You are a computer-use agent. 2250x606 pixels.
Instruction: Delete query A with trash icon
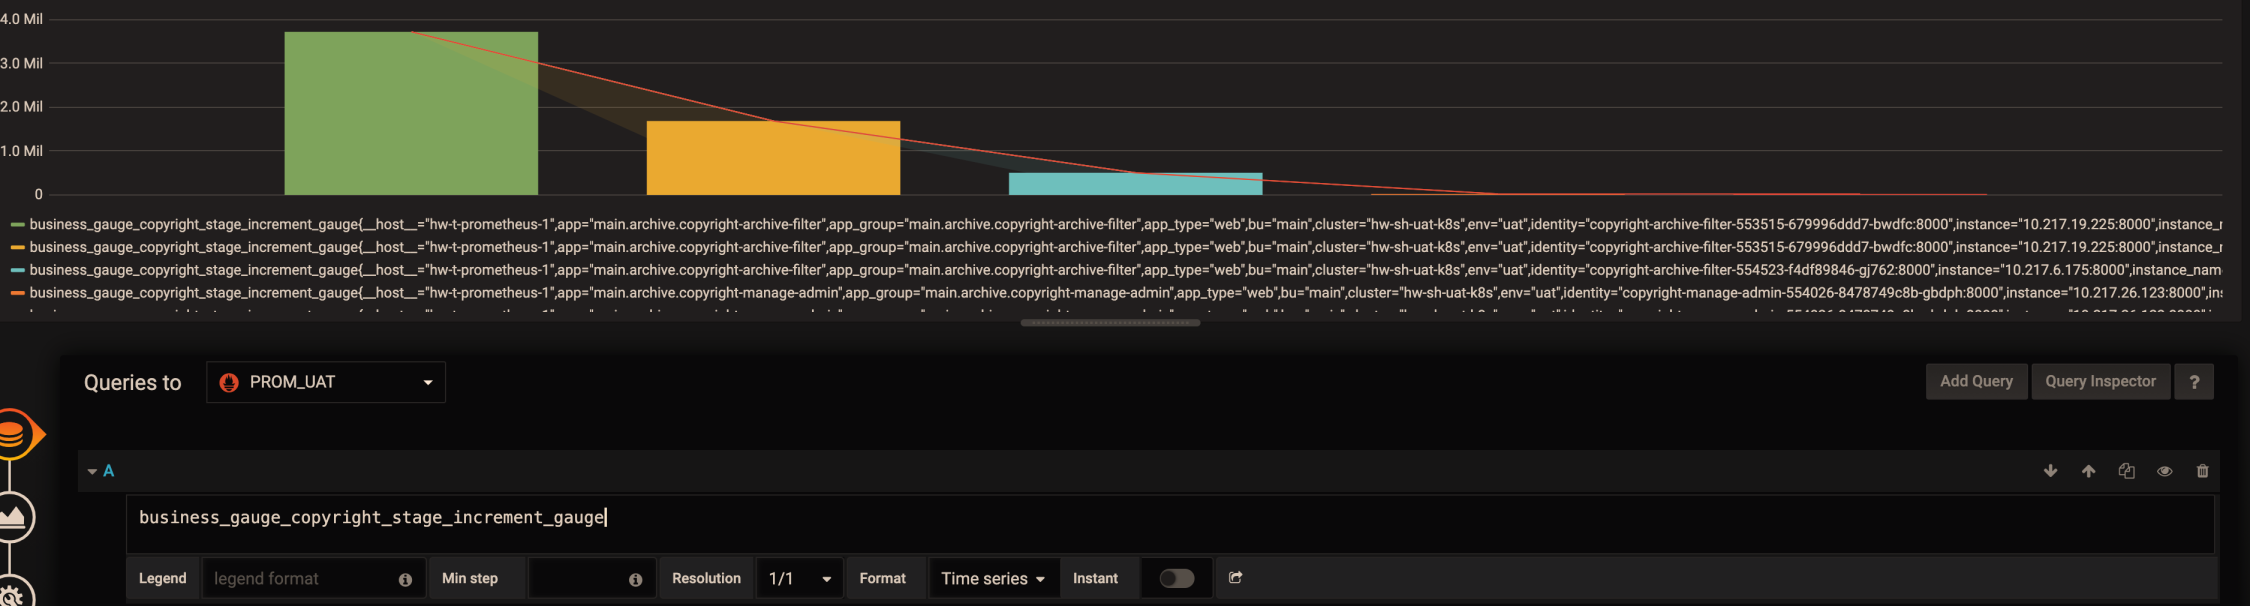click(x=2202, y=471)
